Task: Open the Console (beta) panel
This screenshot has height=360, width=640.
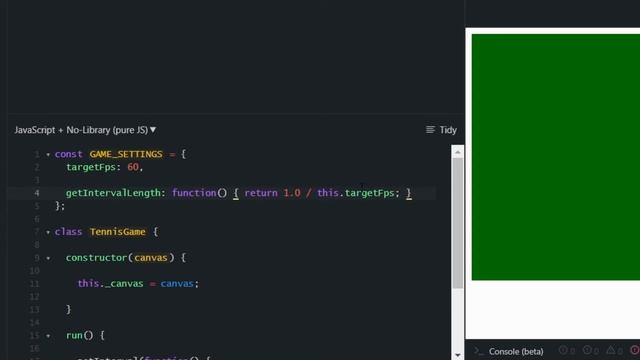Action: click(516, 351)
